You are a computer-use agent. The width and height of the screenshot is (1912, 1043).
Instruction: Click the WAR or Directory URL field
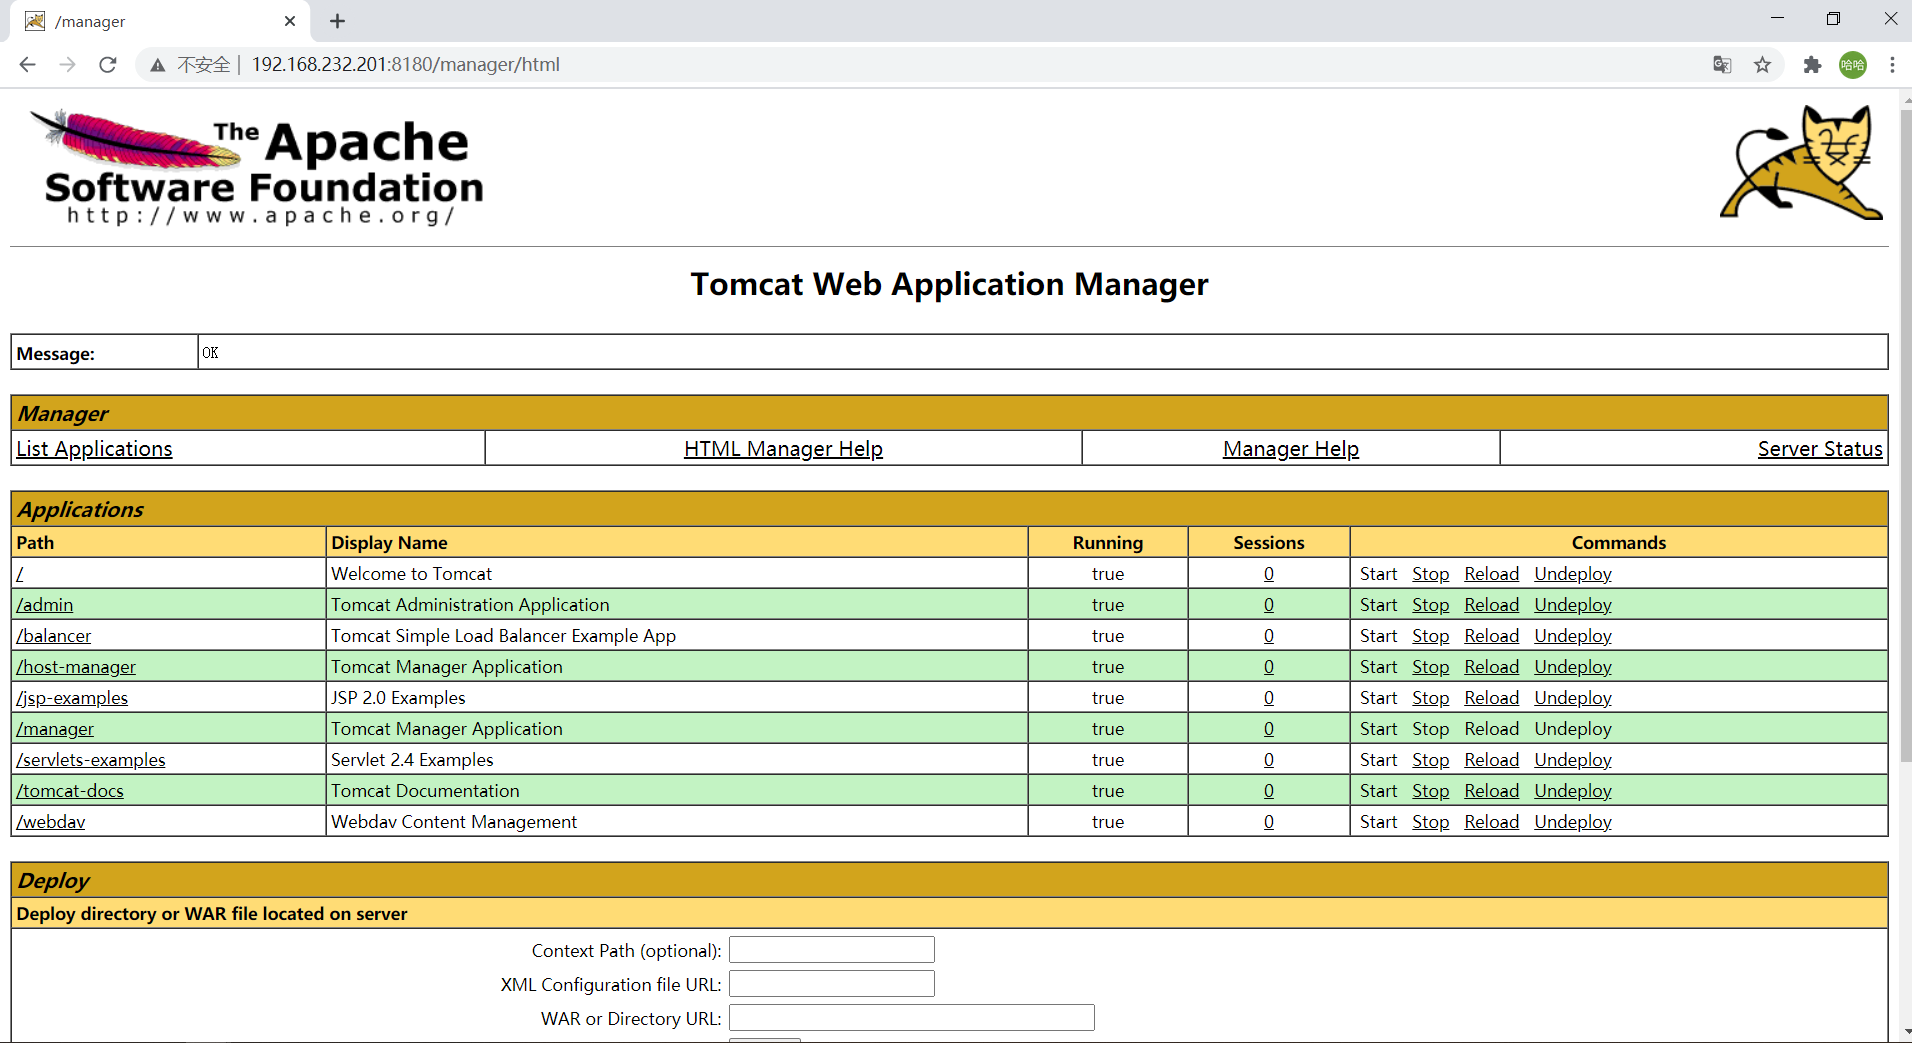pos(911,1018)
